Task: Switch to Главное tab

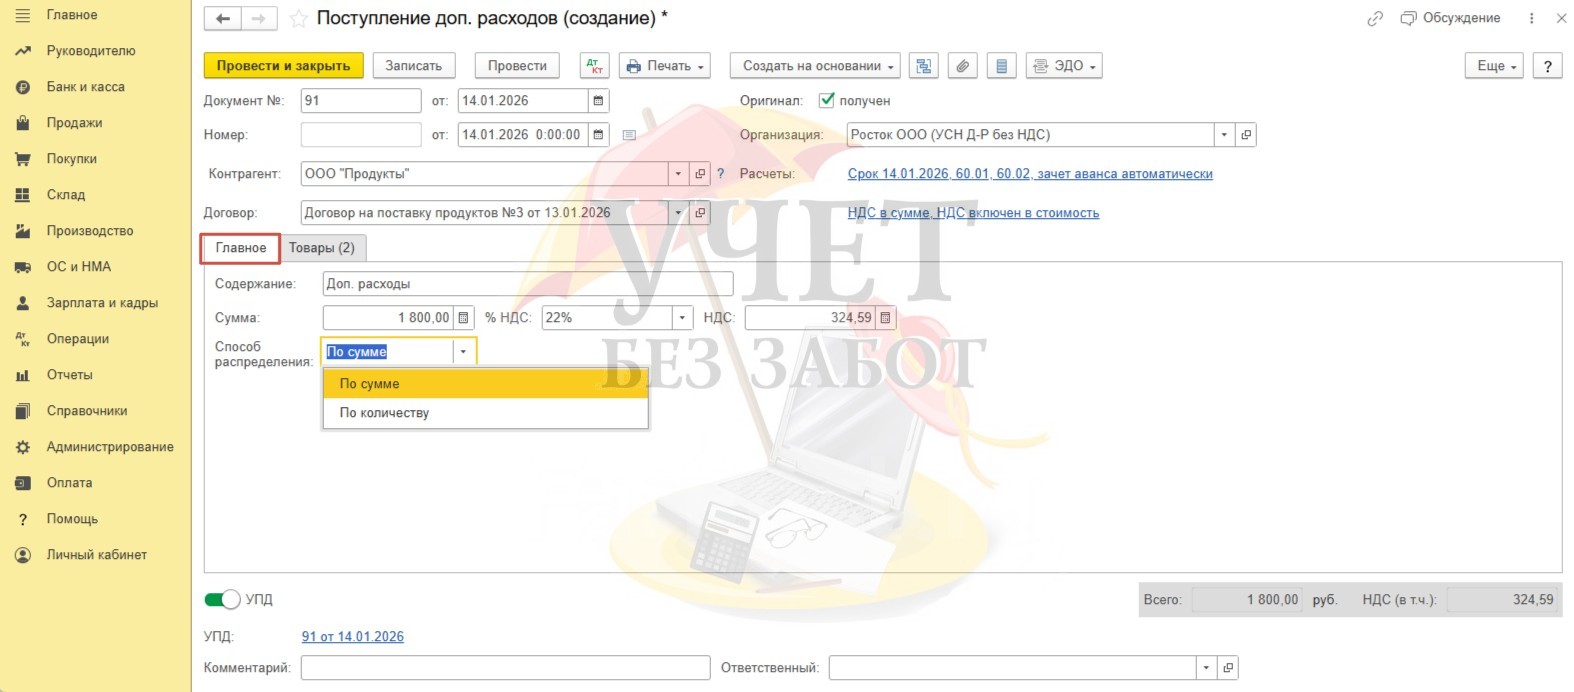Action: point(241,248)
